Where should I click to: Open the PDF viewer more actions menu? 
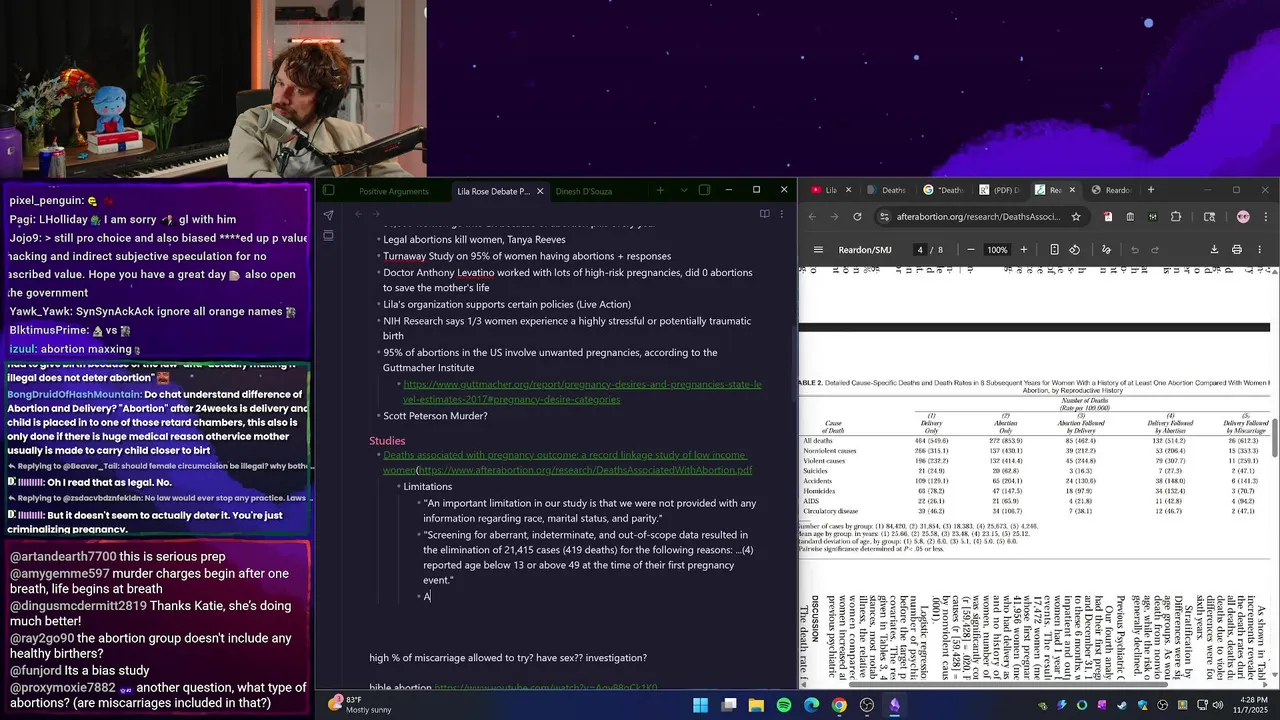click(x=1259, y=250)
